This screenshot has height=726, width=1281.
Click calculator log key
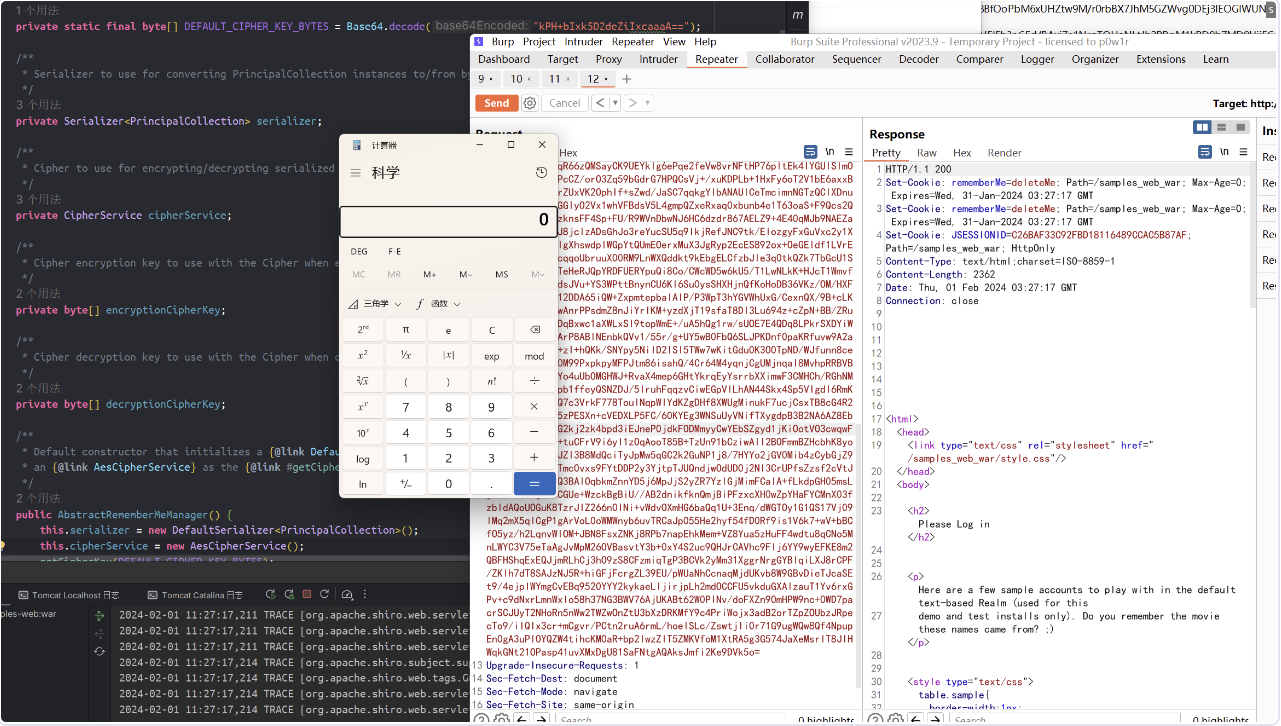click(362, 458)
